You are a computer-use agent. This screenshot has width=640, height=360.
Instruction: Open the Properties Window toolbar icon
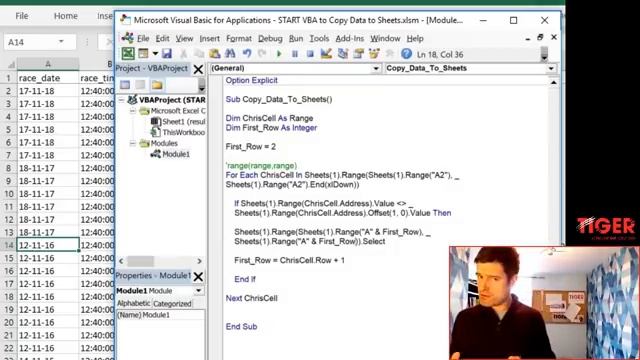(x=358, y=53)
